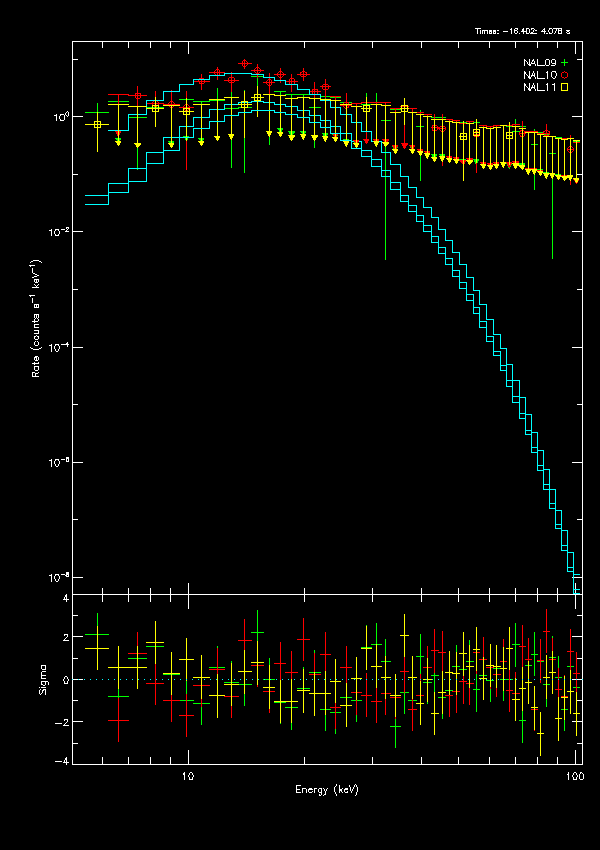Click the -4 tick label on Sigma axis
This screenshot has width=600, height=850.
(63, 762)
